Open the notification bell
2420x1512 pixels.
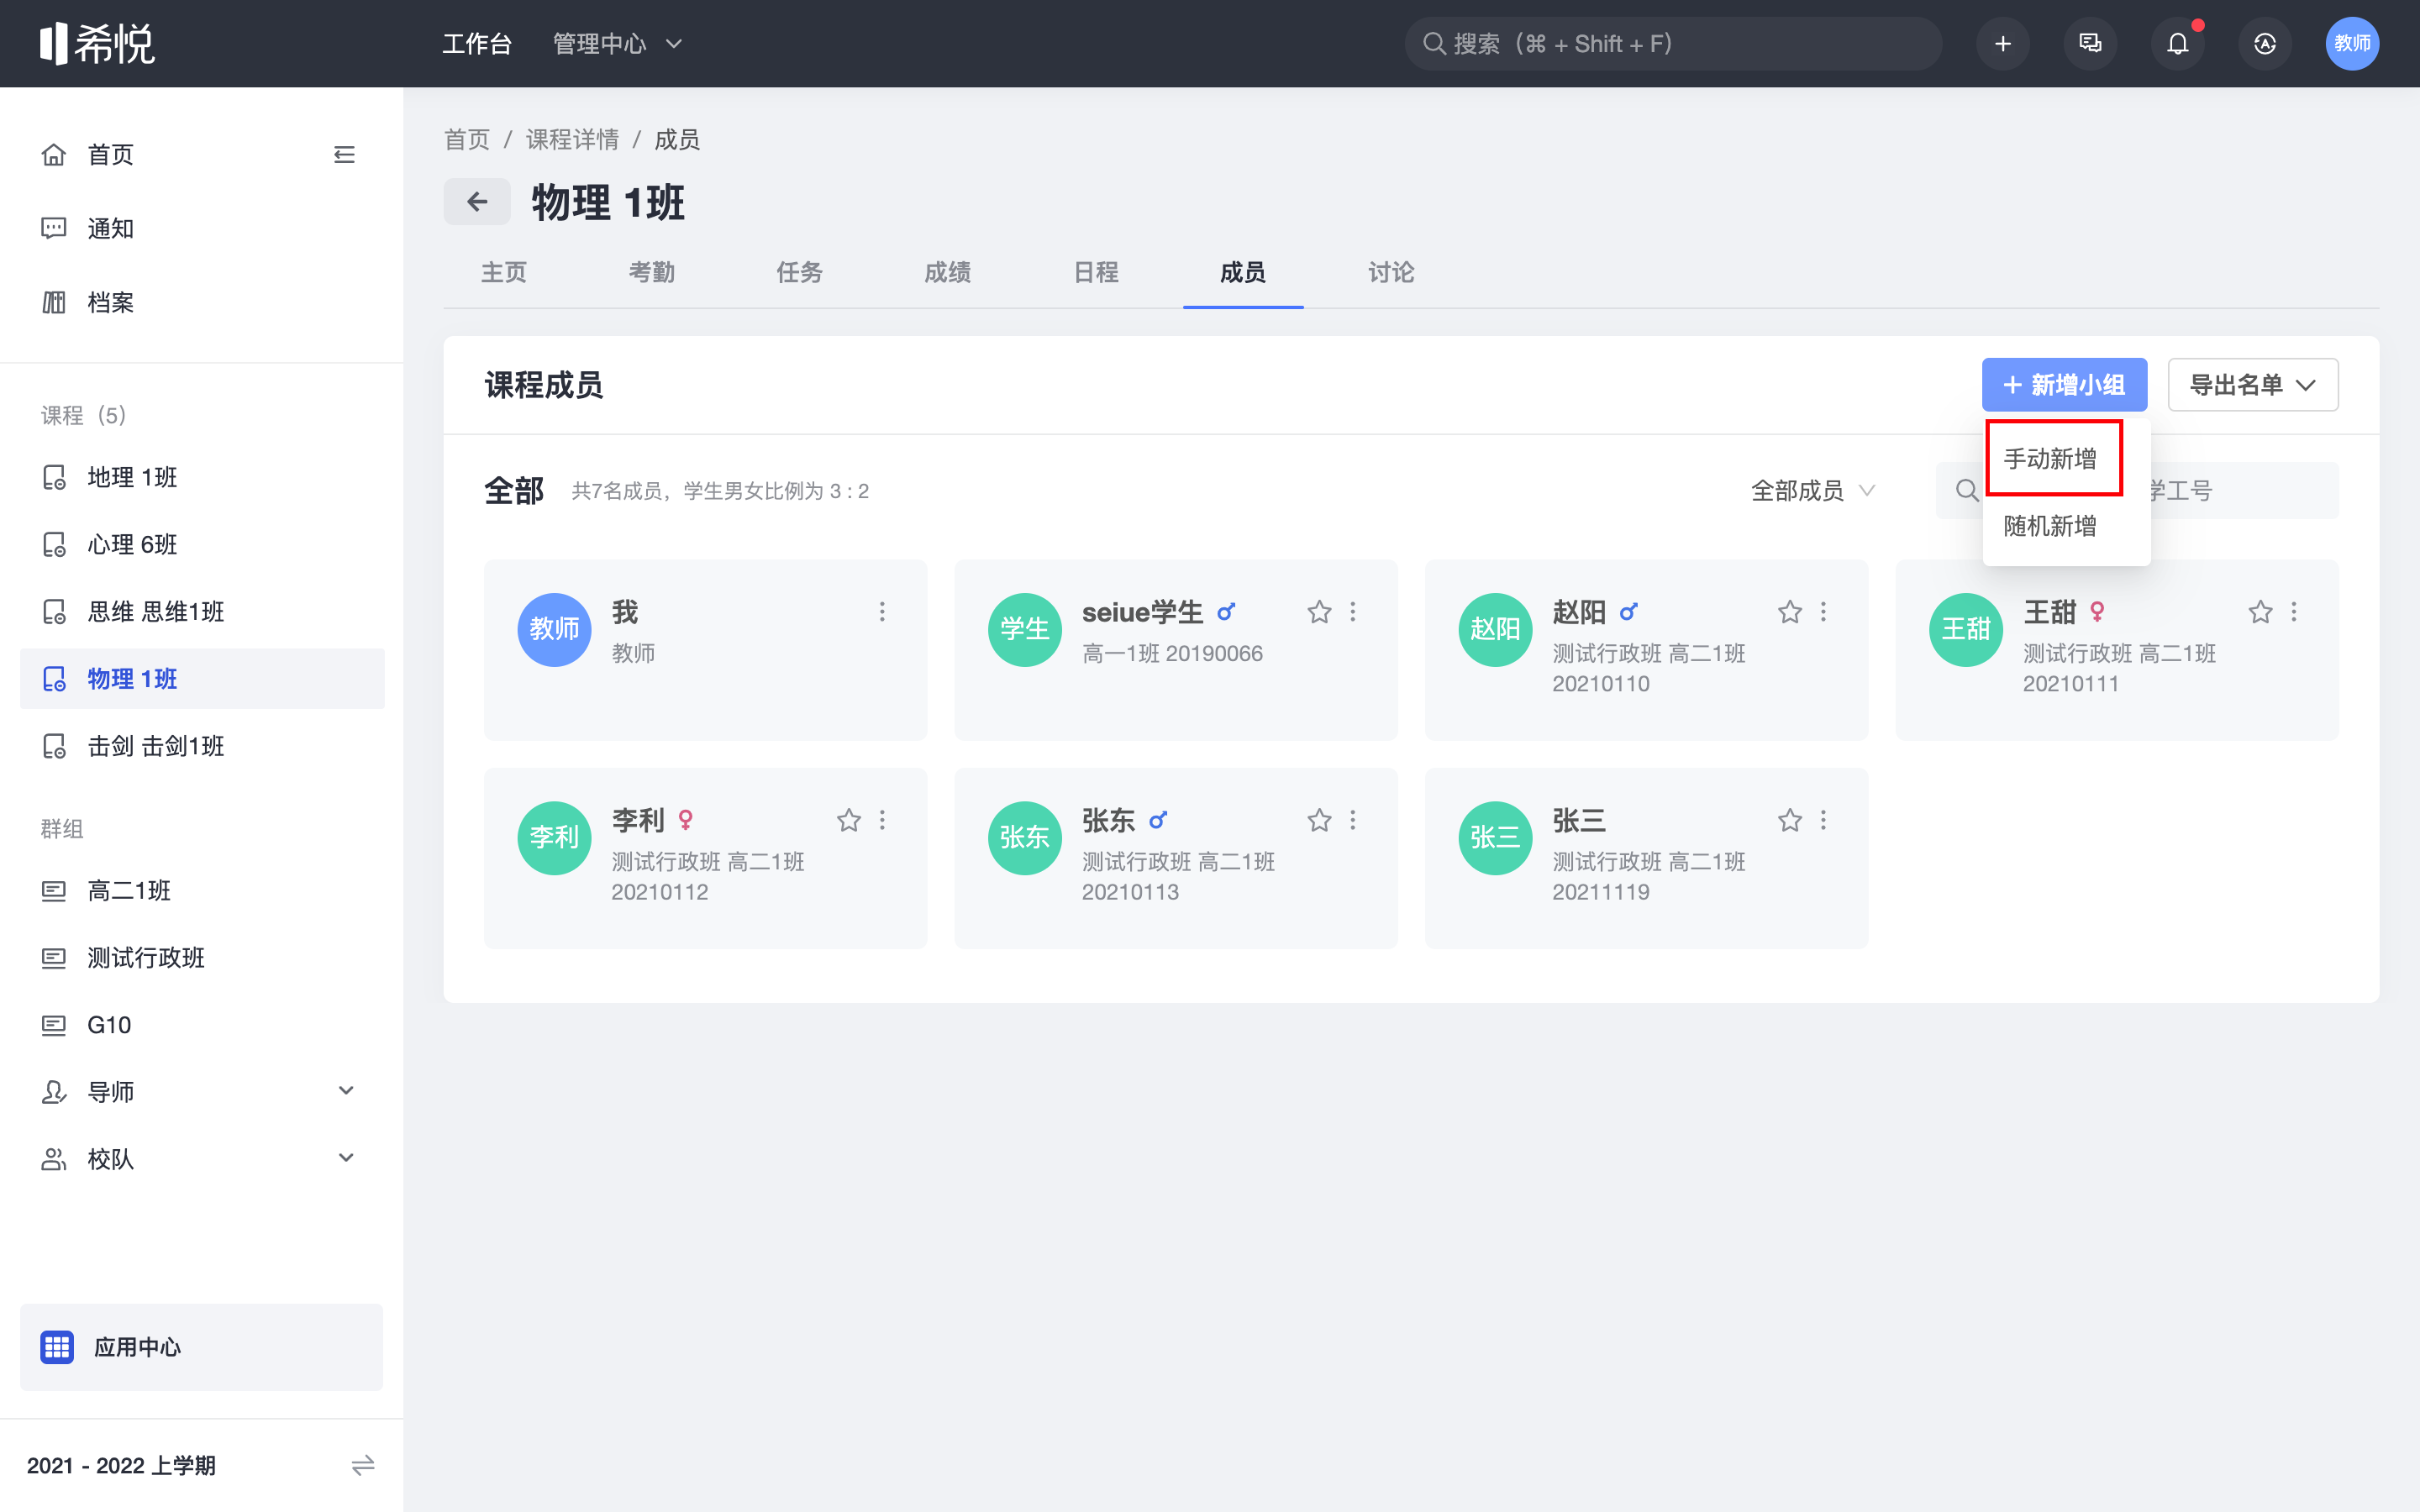[2177, 44]
